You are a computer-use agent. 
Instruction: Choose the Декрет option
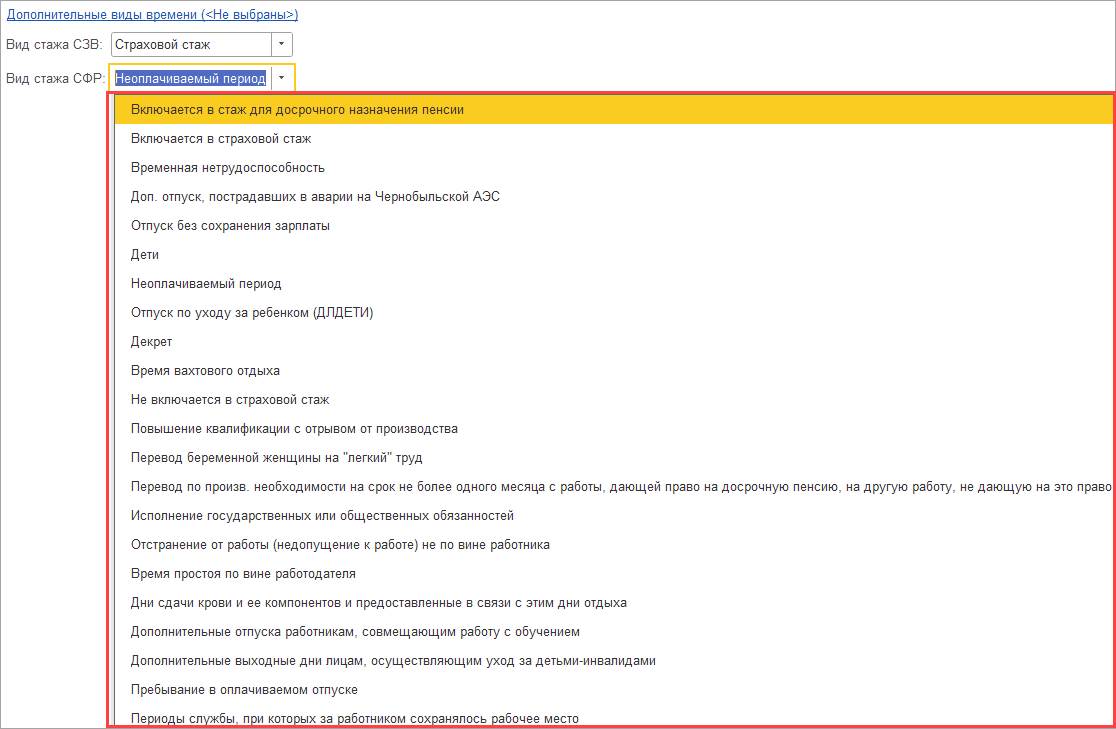[x=614, y=342]
